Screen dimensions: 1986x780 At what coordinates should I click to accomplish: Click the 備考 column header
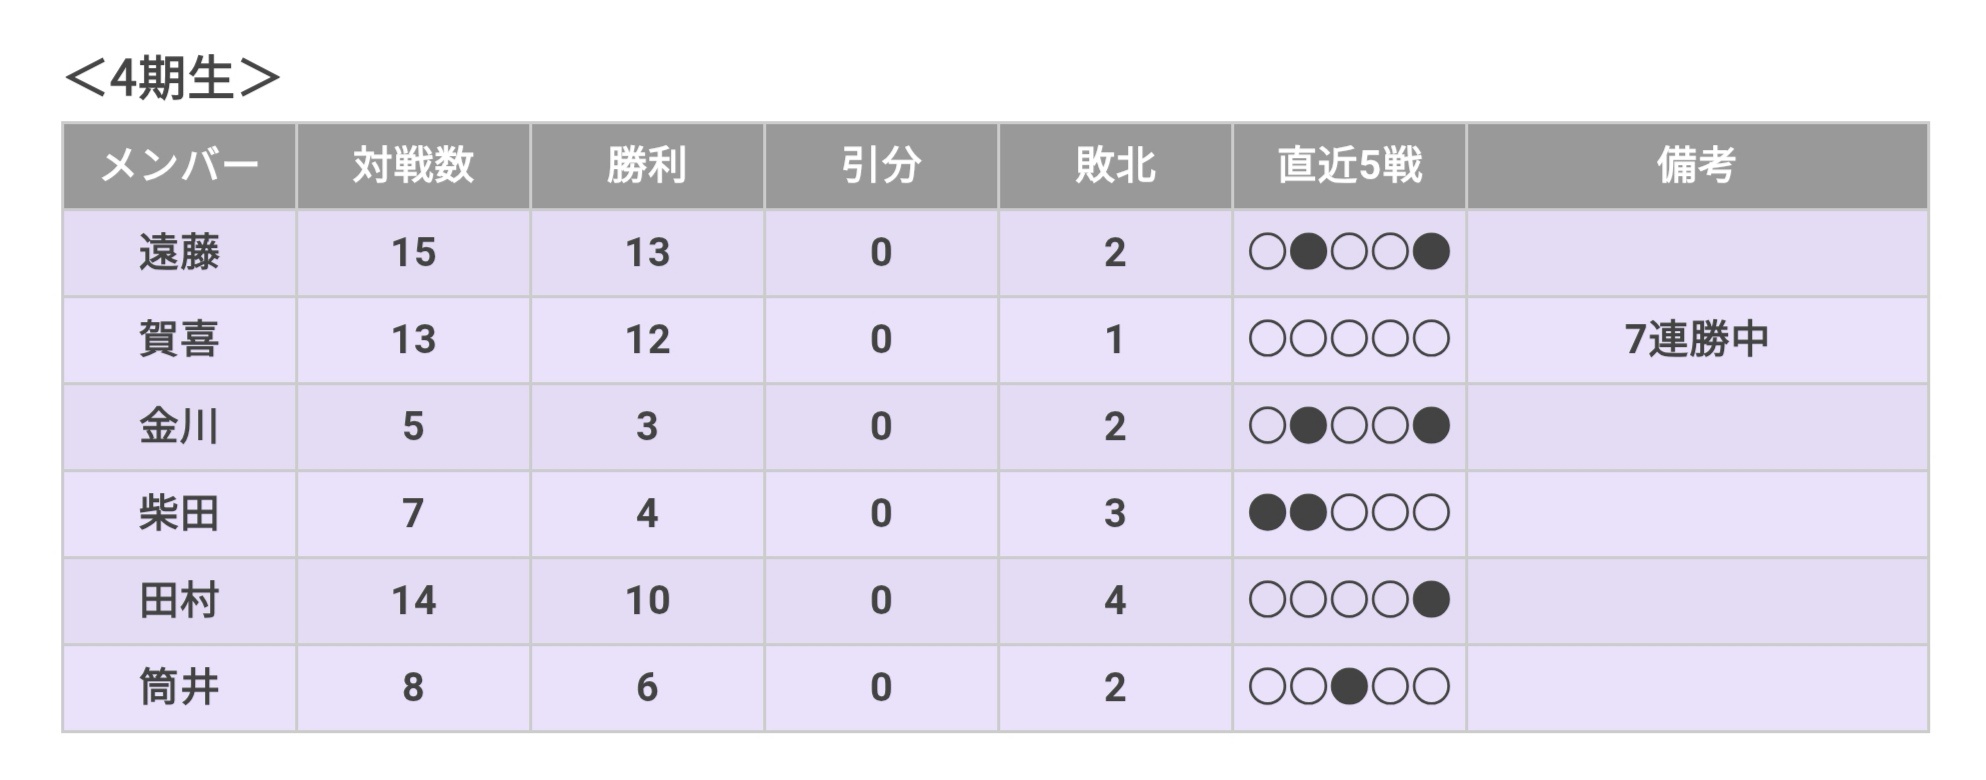(1696, 166)
